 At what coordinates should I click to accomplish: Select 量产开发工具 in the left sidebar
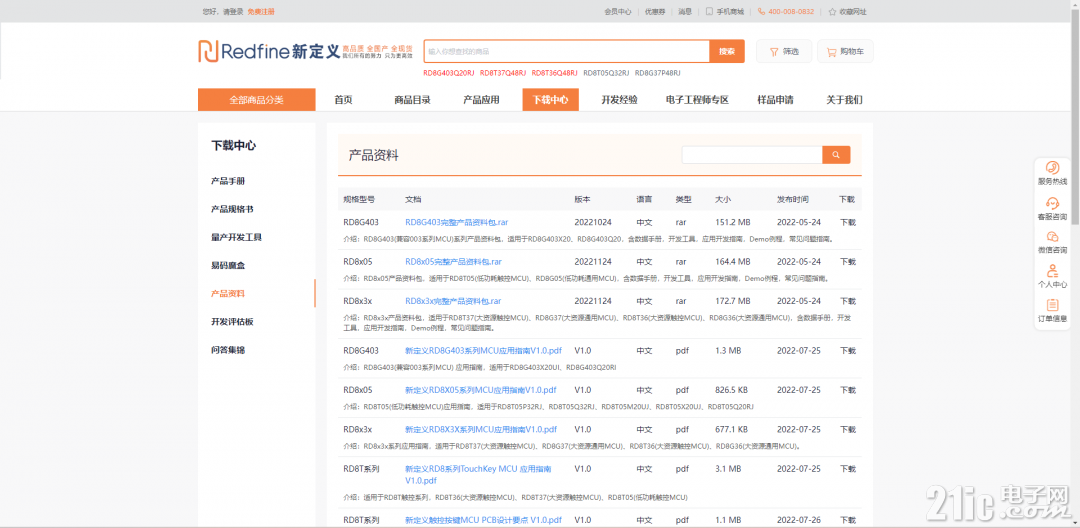pos(236,237)
